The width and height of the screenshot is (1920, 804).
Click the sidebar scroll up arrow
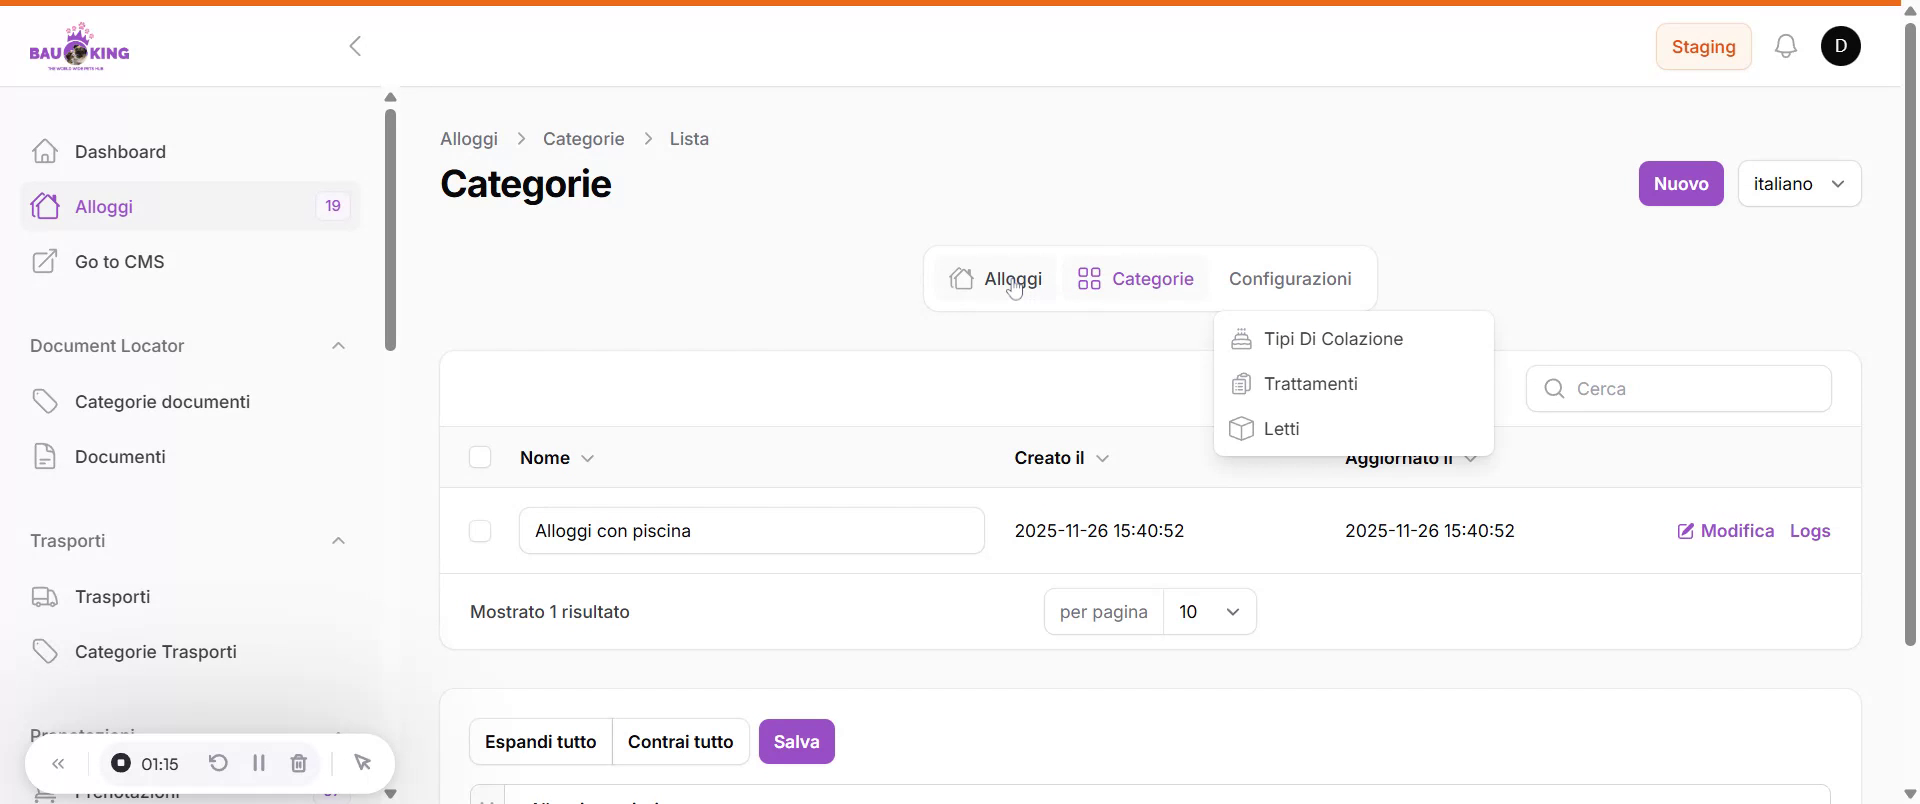click(x=391, y=98)
